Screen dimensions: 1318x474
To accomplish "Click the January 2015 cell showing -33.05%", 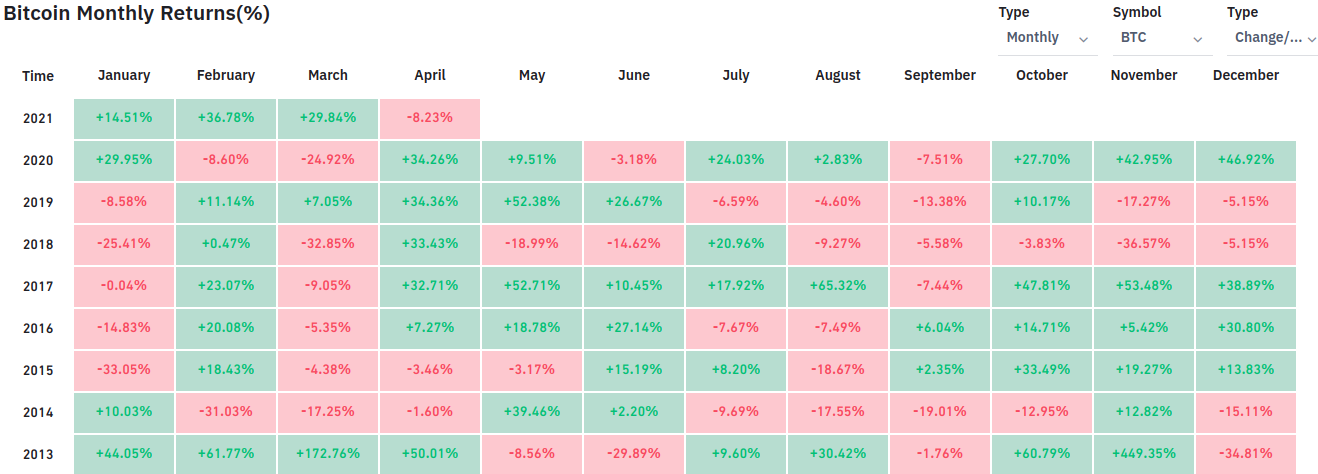I will tap(124, 370).
